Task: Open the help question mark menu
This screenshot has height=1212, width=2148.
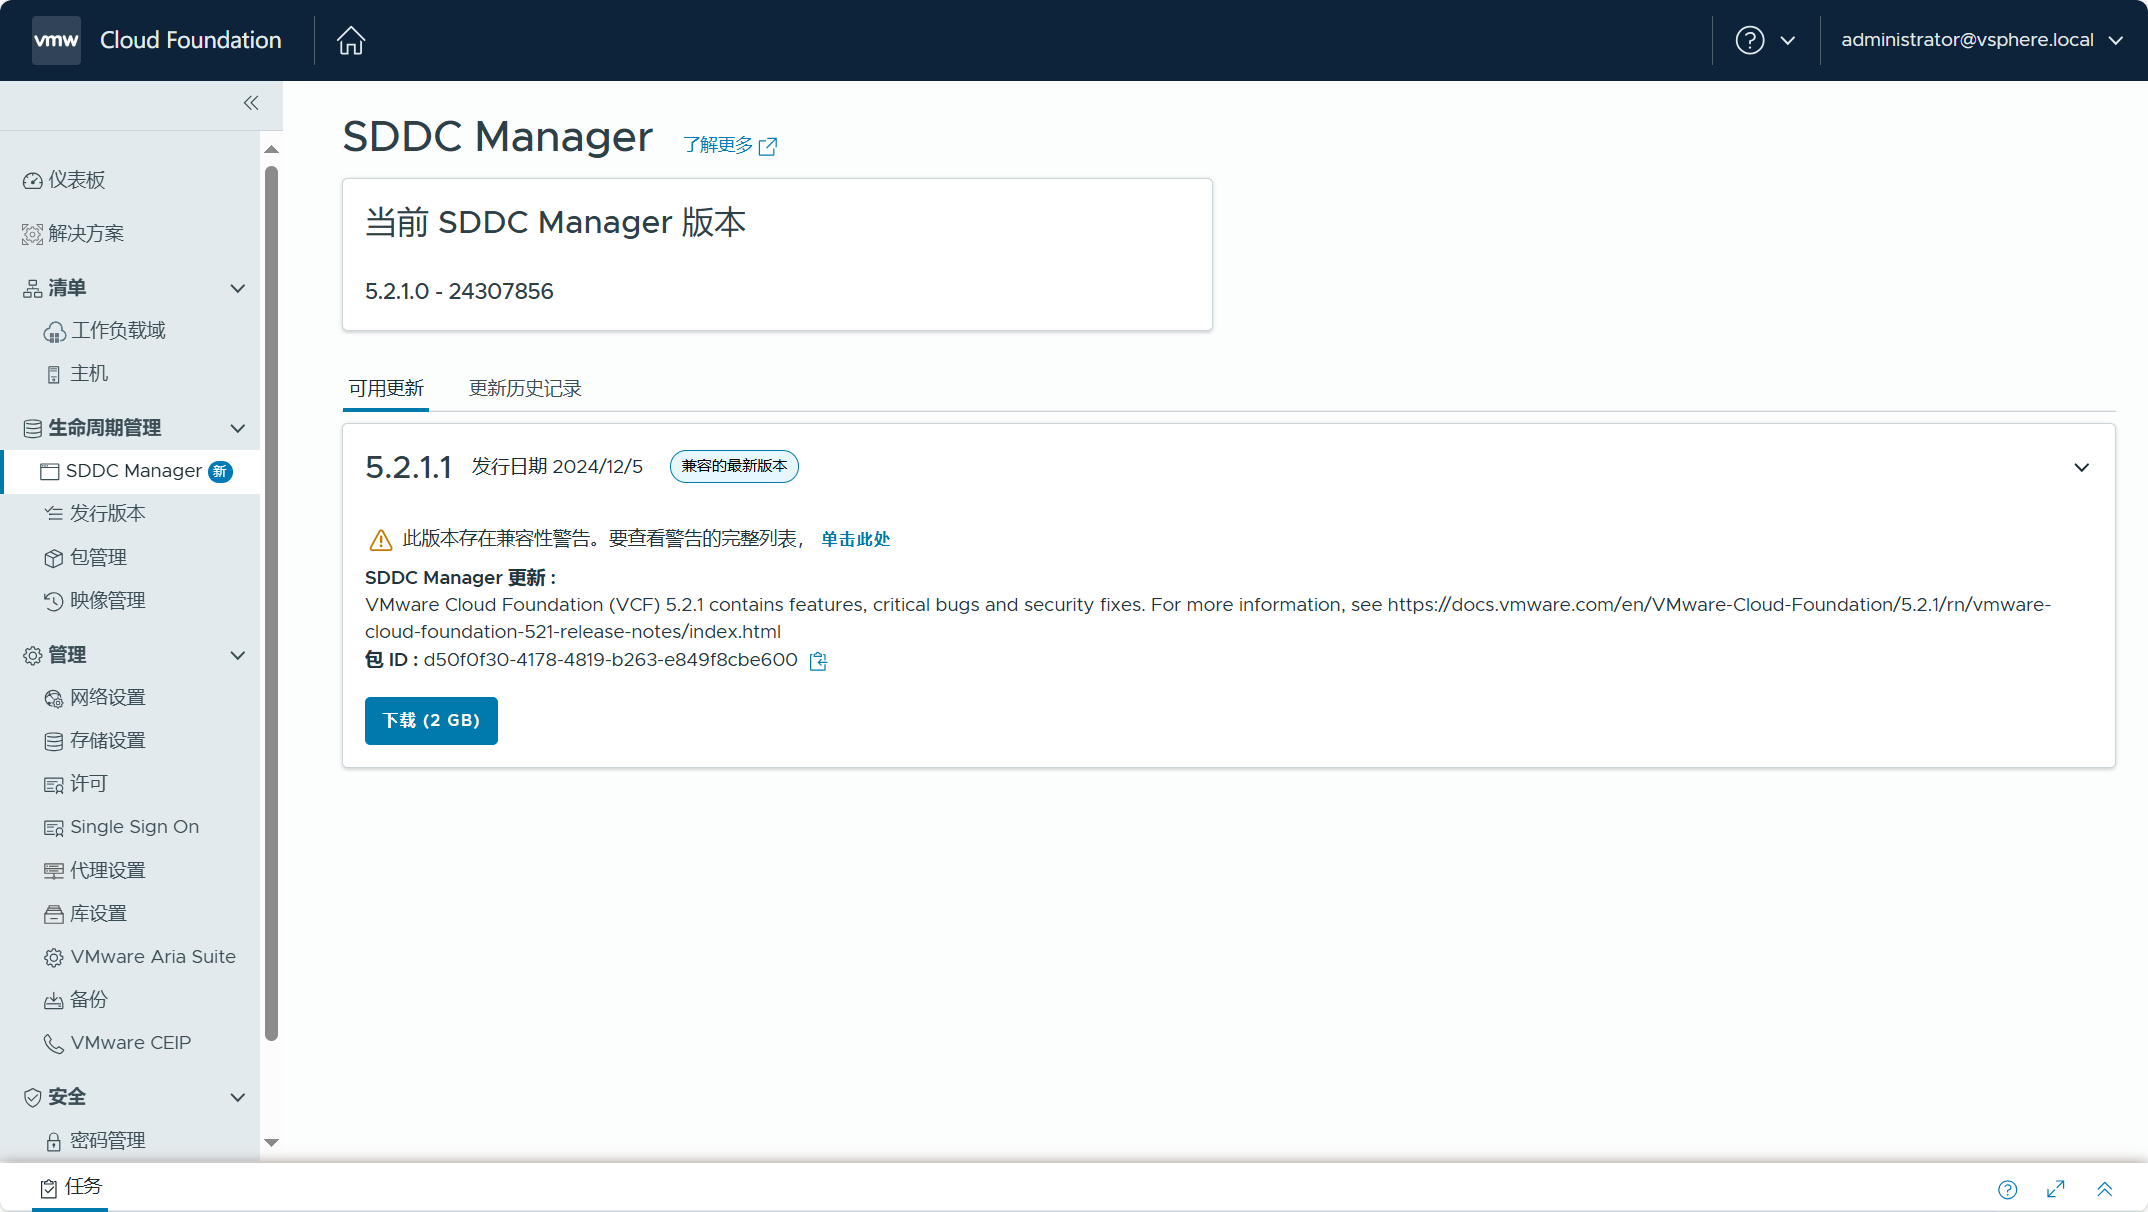Action: pos(1750,40)
